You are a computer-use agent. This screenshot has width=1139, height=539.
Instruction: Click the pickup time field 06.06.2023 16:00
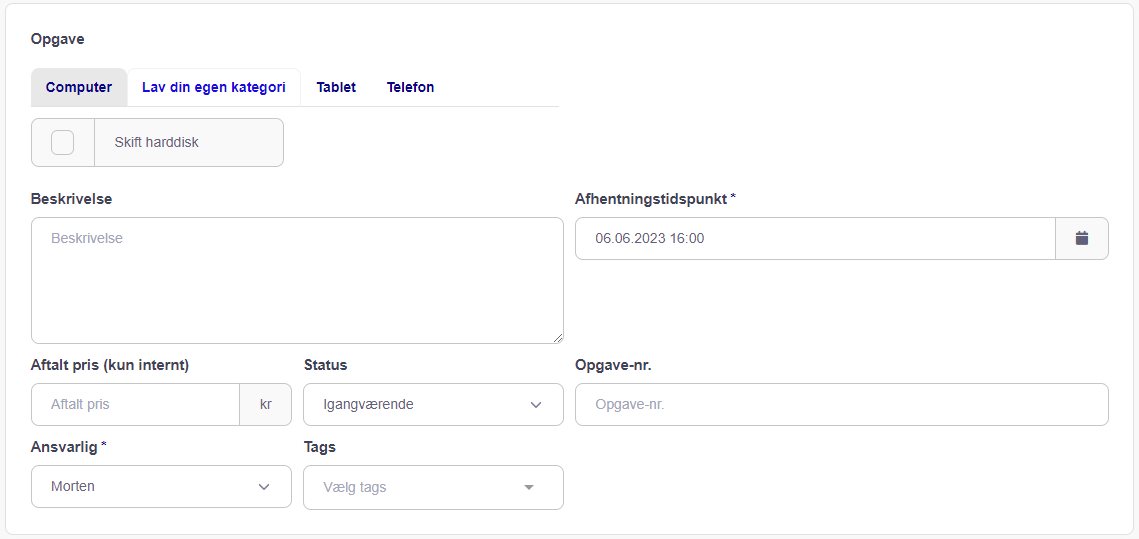[815, 238]
